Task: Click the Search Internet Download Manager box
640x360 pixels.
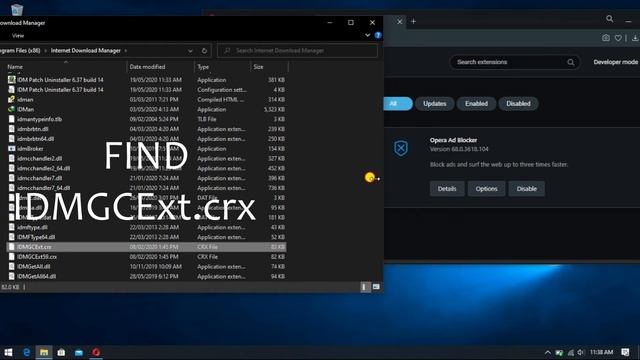Action: pyautogui.click(x=298, y=51)
